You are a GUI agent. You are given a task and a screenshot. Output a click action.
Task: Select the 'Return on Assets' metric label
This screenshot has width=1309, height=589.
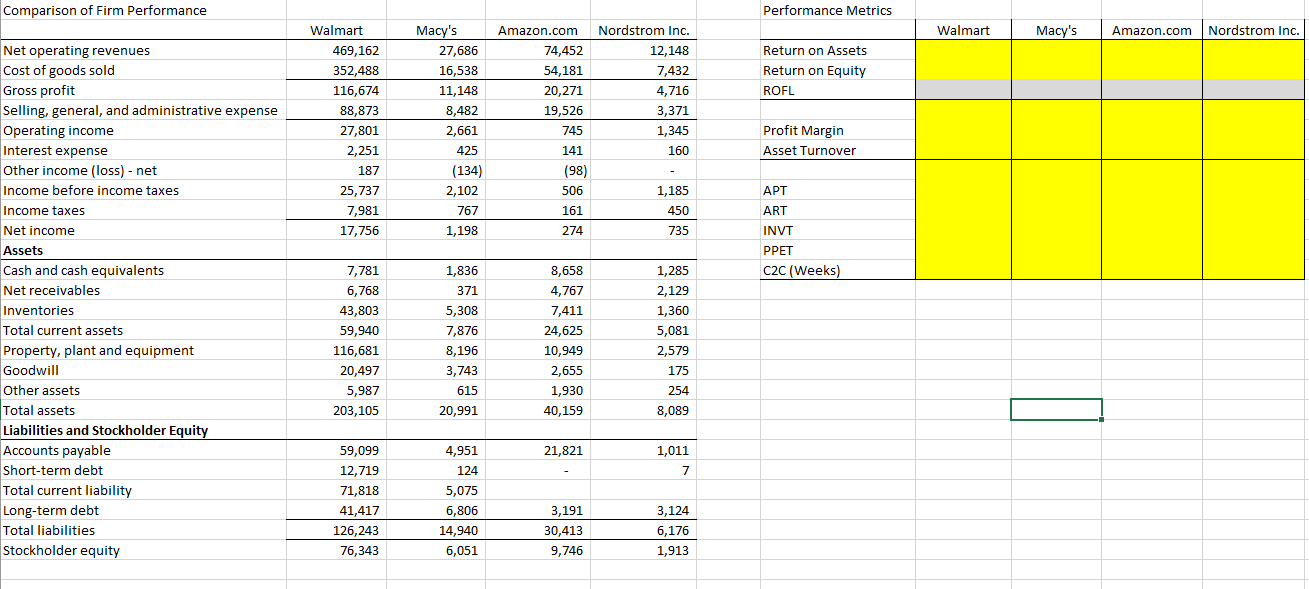point(815,50)
